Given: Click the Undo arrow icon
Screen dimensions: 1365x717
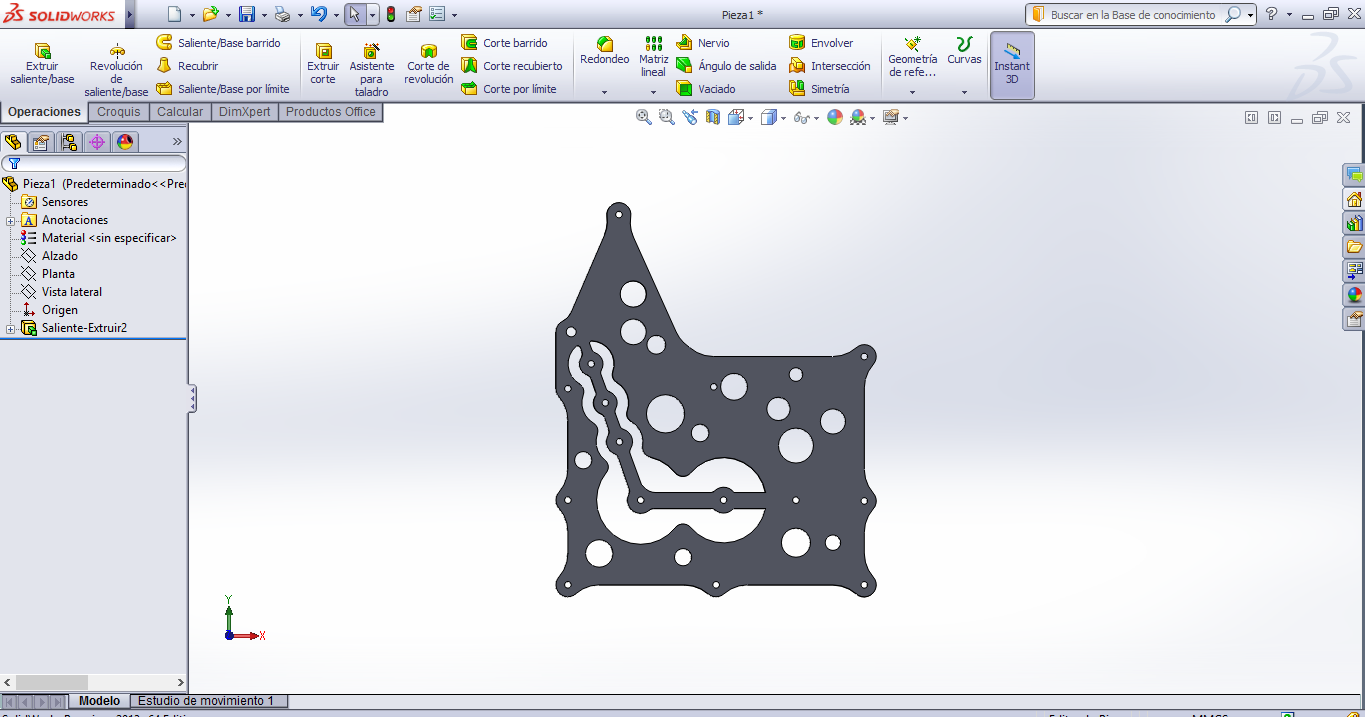Looking at the screenshot, I should 318,14.
